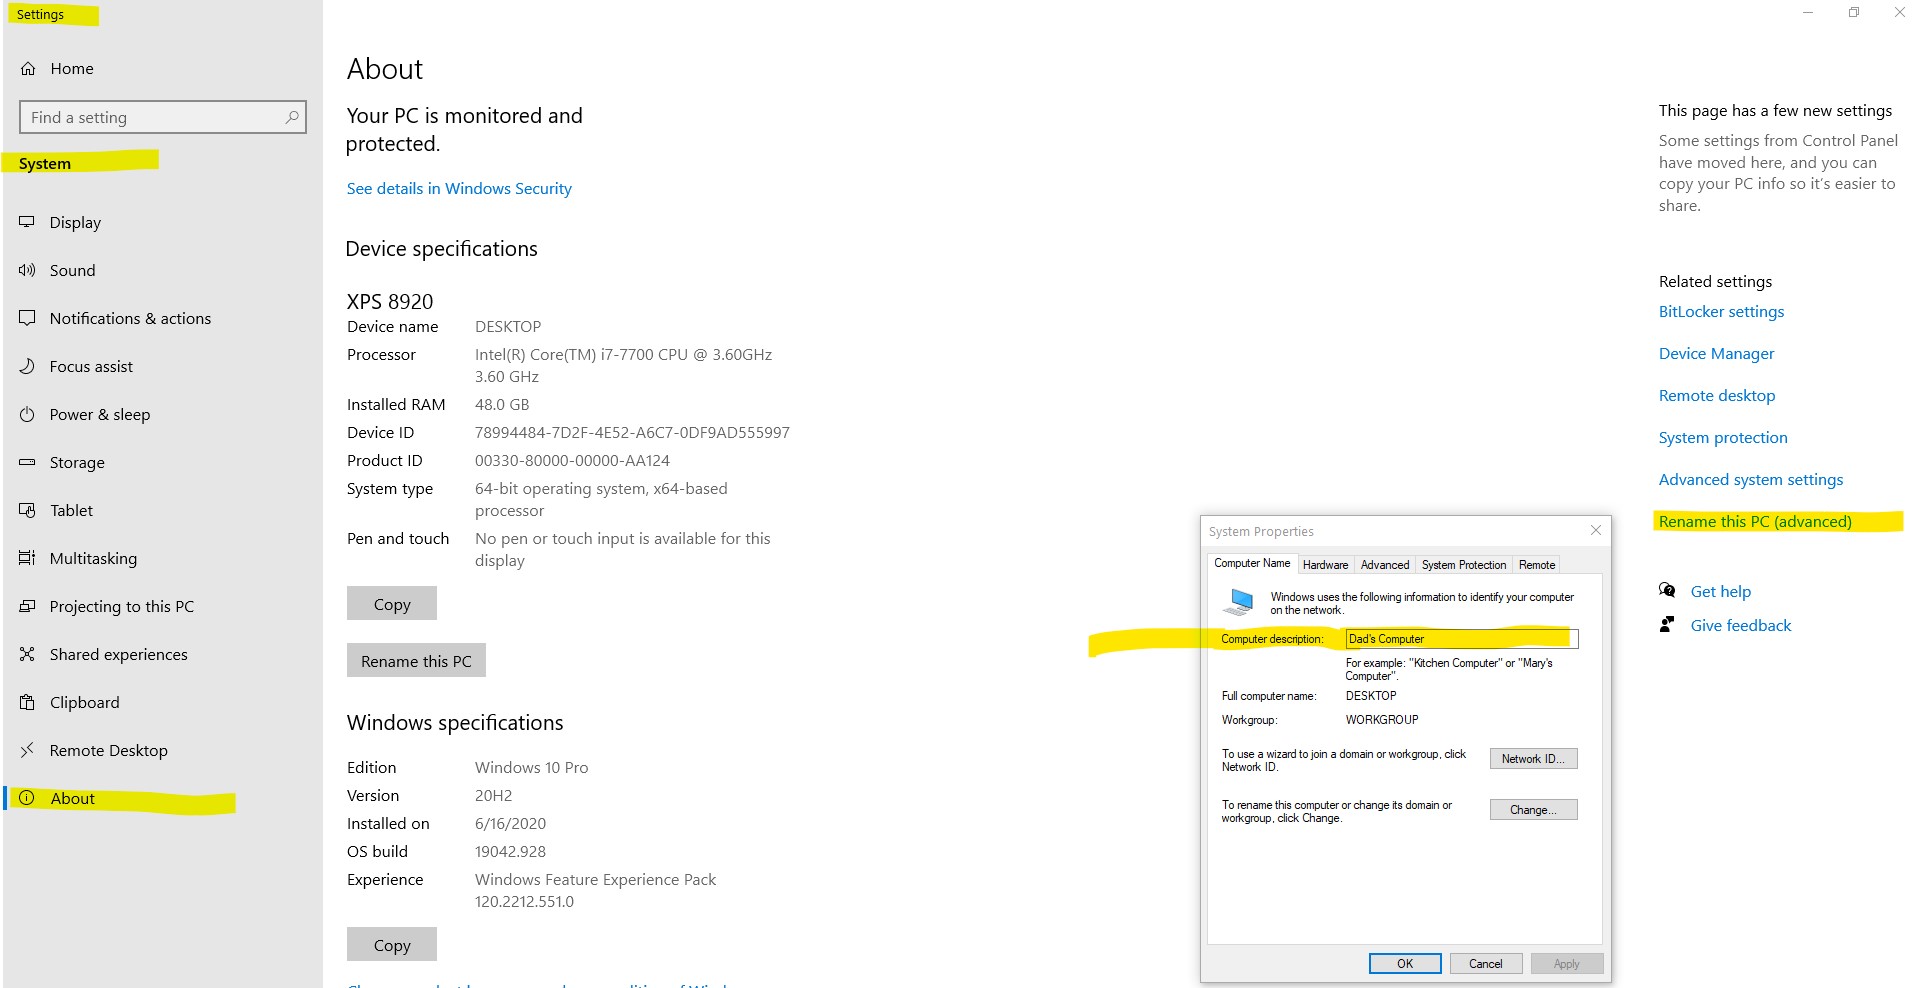1923x988 pixels.
Task: Click the Installed on date 6/16/2020
Action: (x=510, y=824)
